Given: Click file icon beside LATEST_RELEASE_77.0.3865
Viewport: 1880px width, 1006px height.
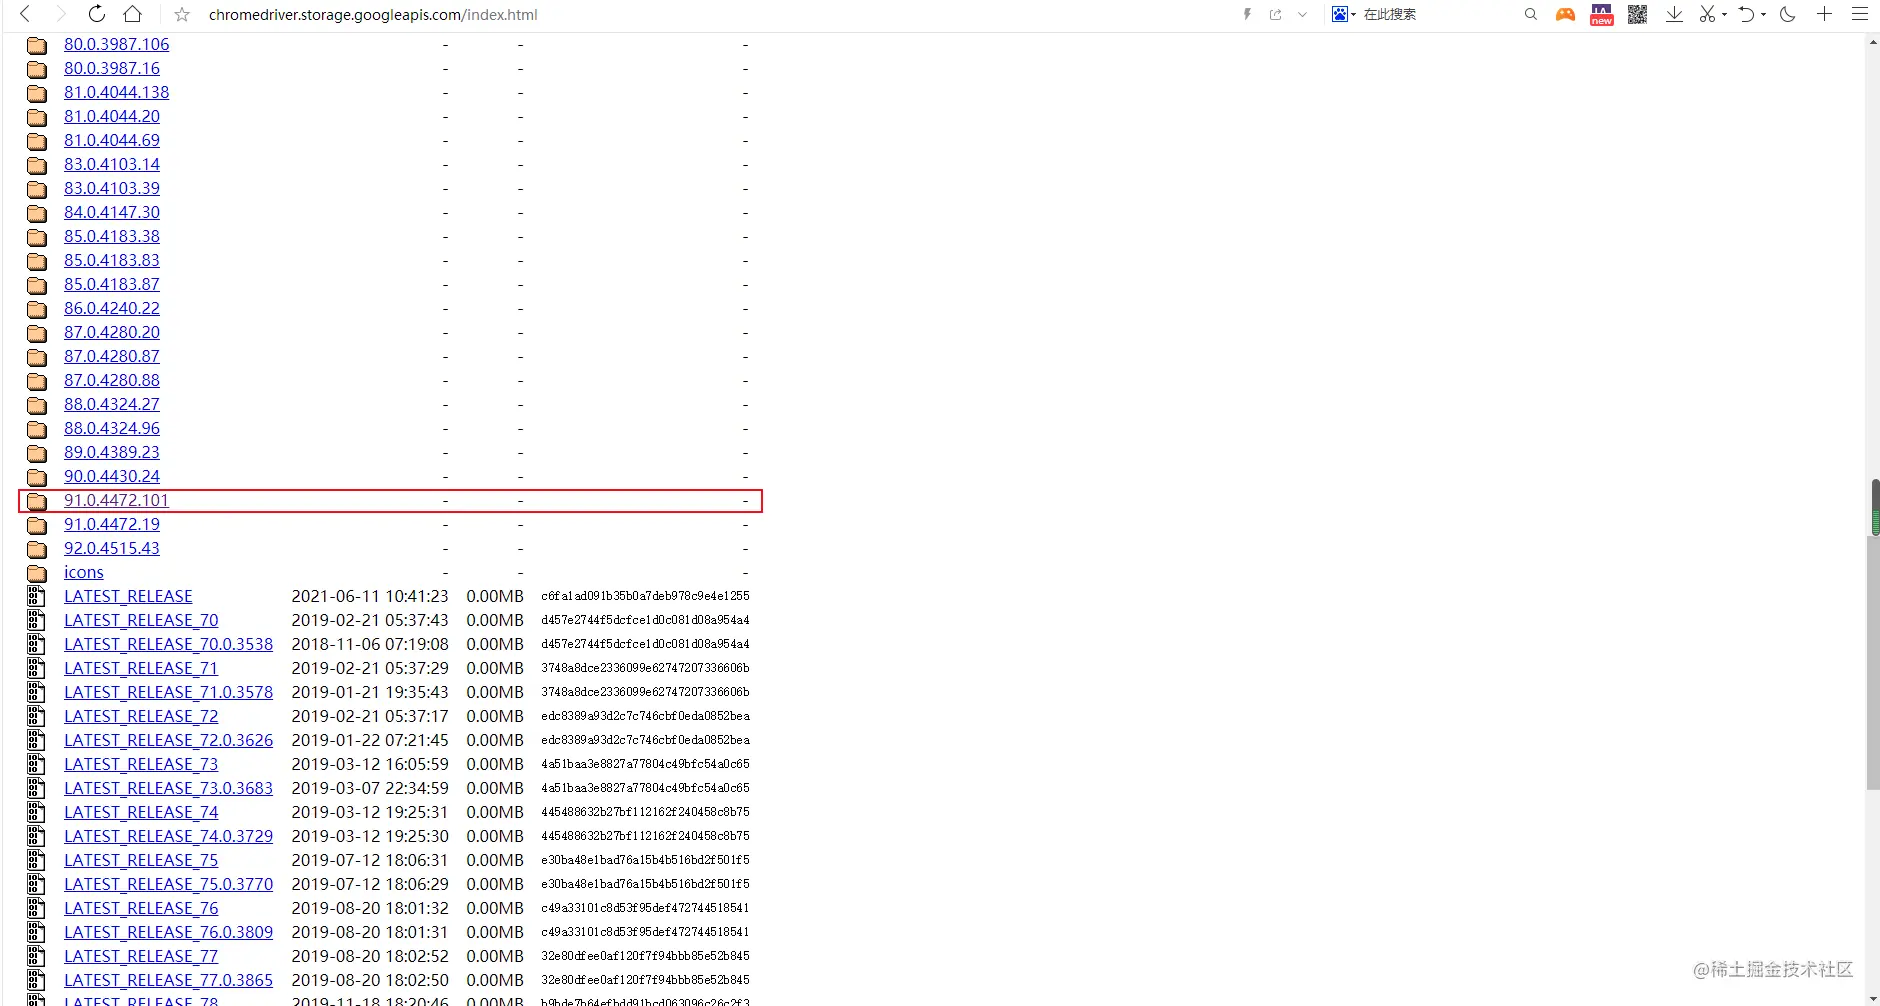Looking at the screenshot, I should point(37,980).
